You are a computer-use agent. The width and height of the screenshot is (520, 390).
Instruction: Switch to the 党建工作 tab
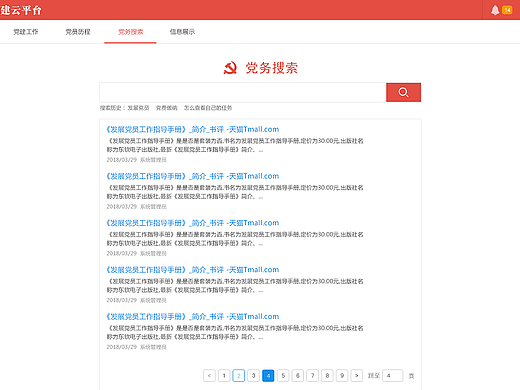pos(26,32)
